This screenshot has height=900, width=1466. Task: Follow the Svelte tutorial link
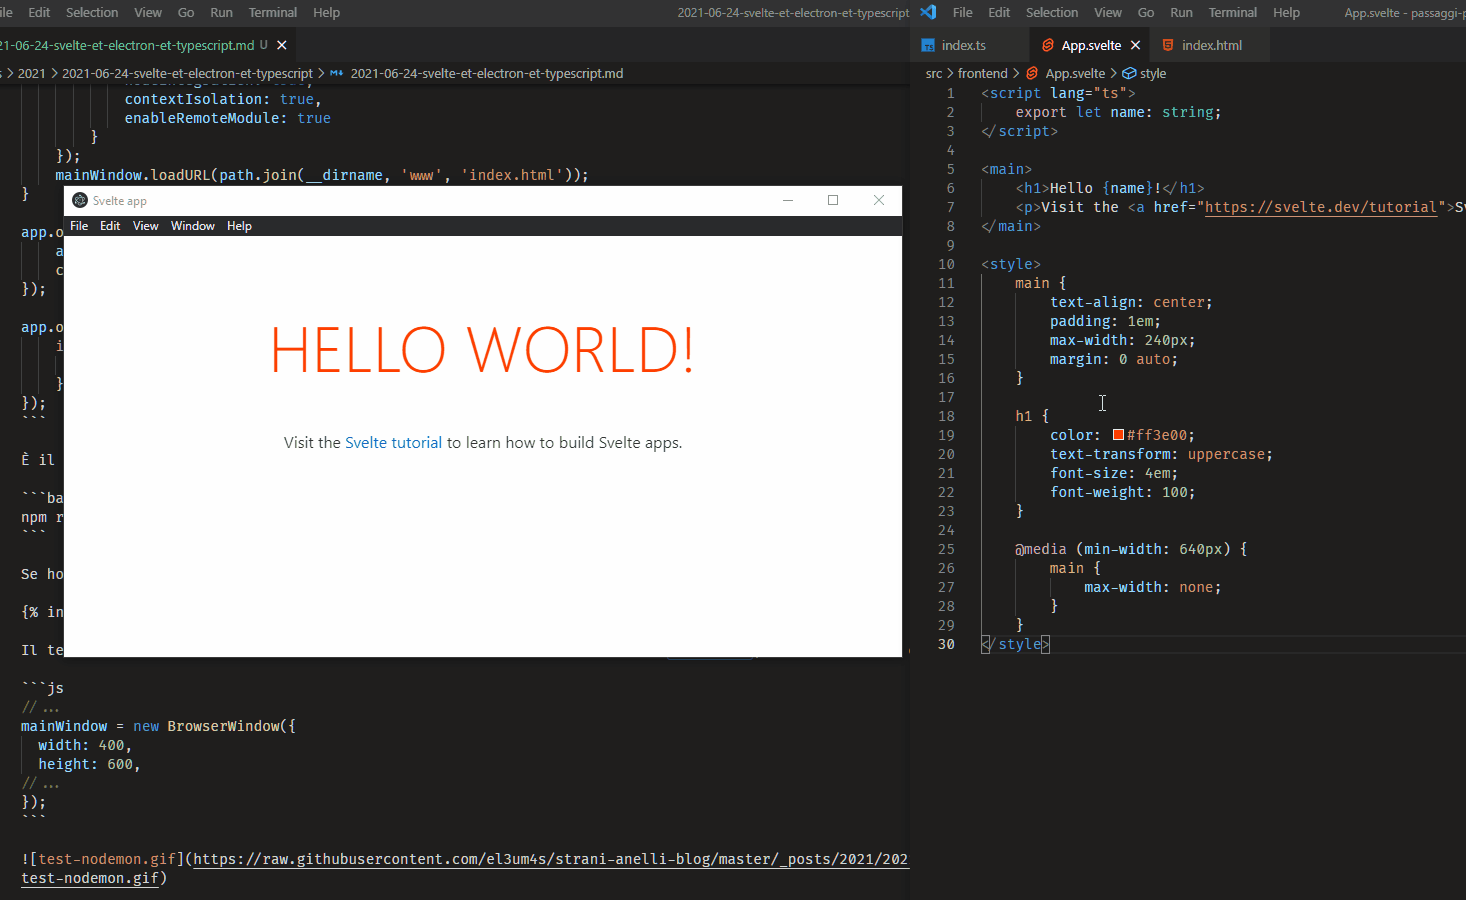pyautogui.click(x=393, y=442)
